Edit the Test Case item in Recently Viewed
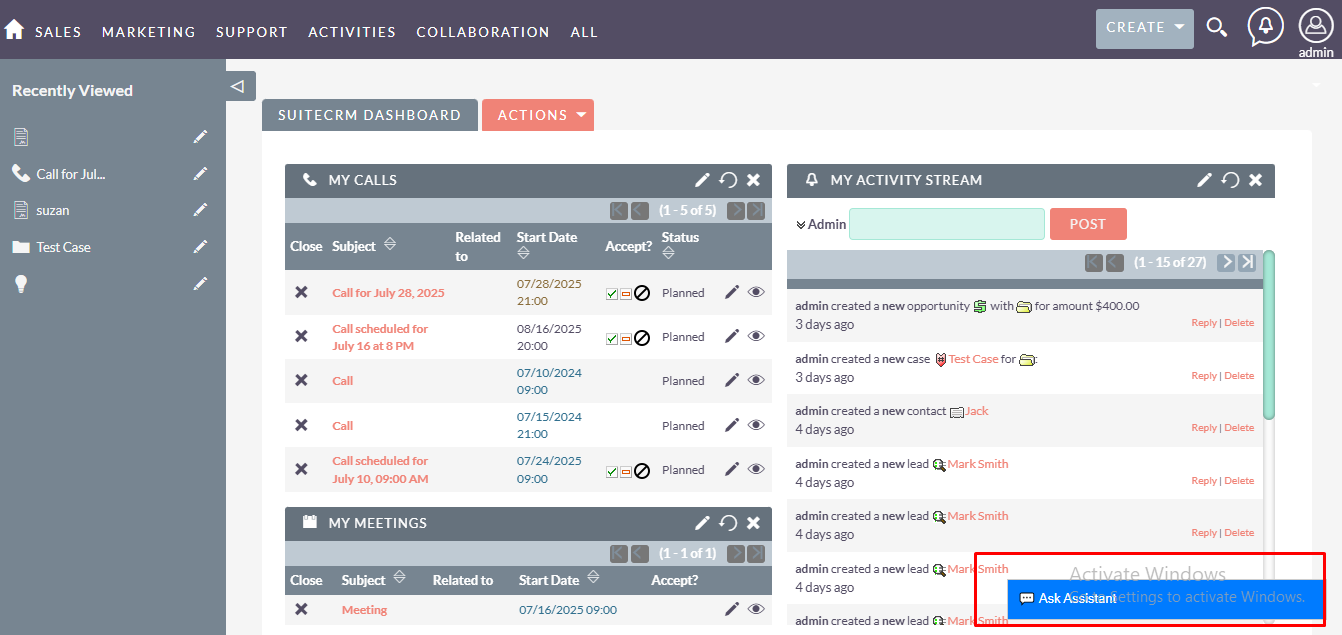Viewport: 1342px width, 635px height. click(x=200, y=247)
